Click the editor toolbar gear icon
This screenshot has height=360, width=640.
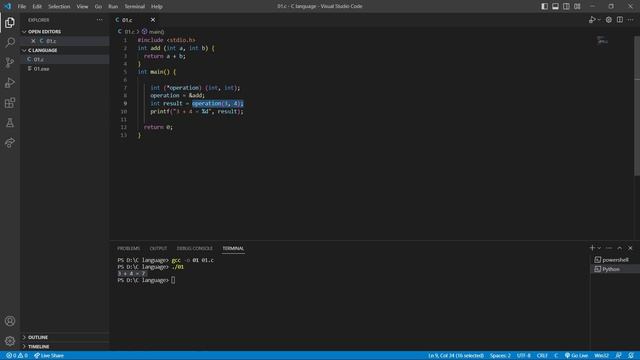[x=609, y=20]
